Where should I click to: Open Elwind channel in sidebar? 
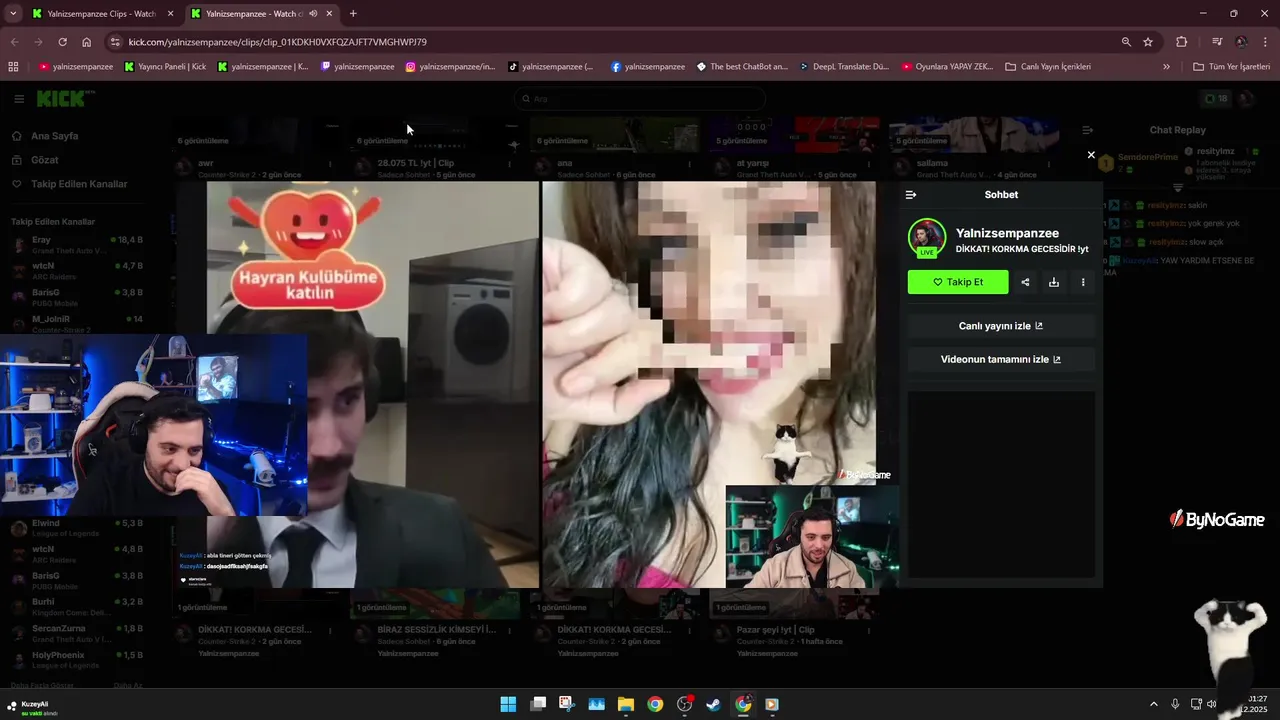click(78, 528)
